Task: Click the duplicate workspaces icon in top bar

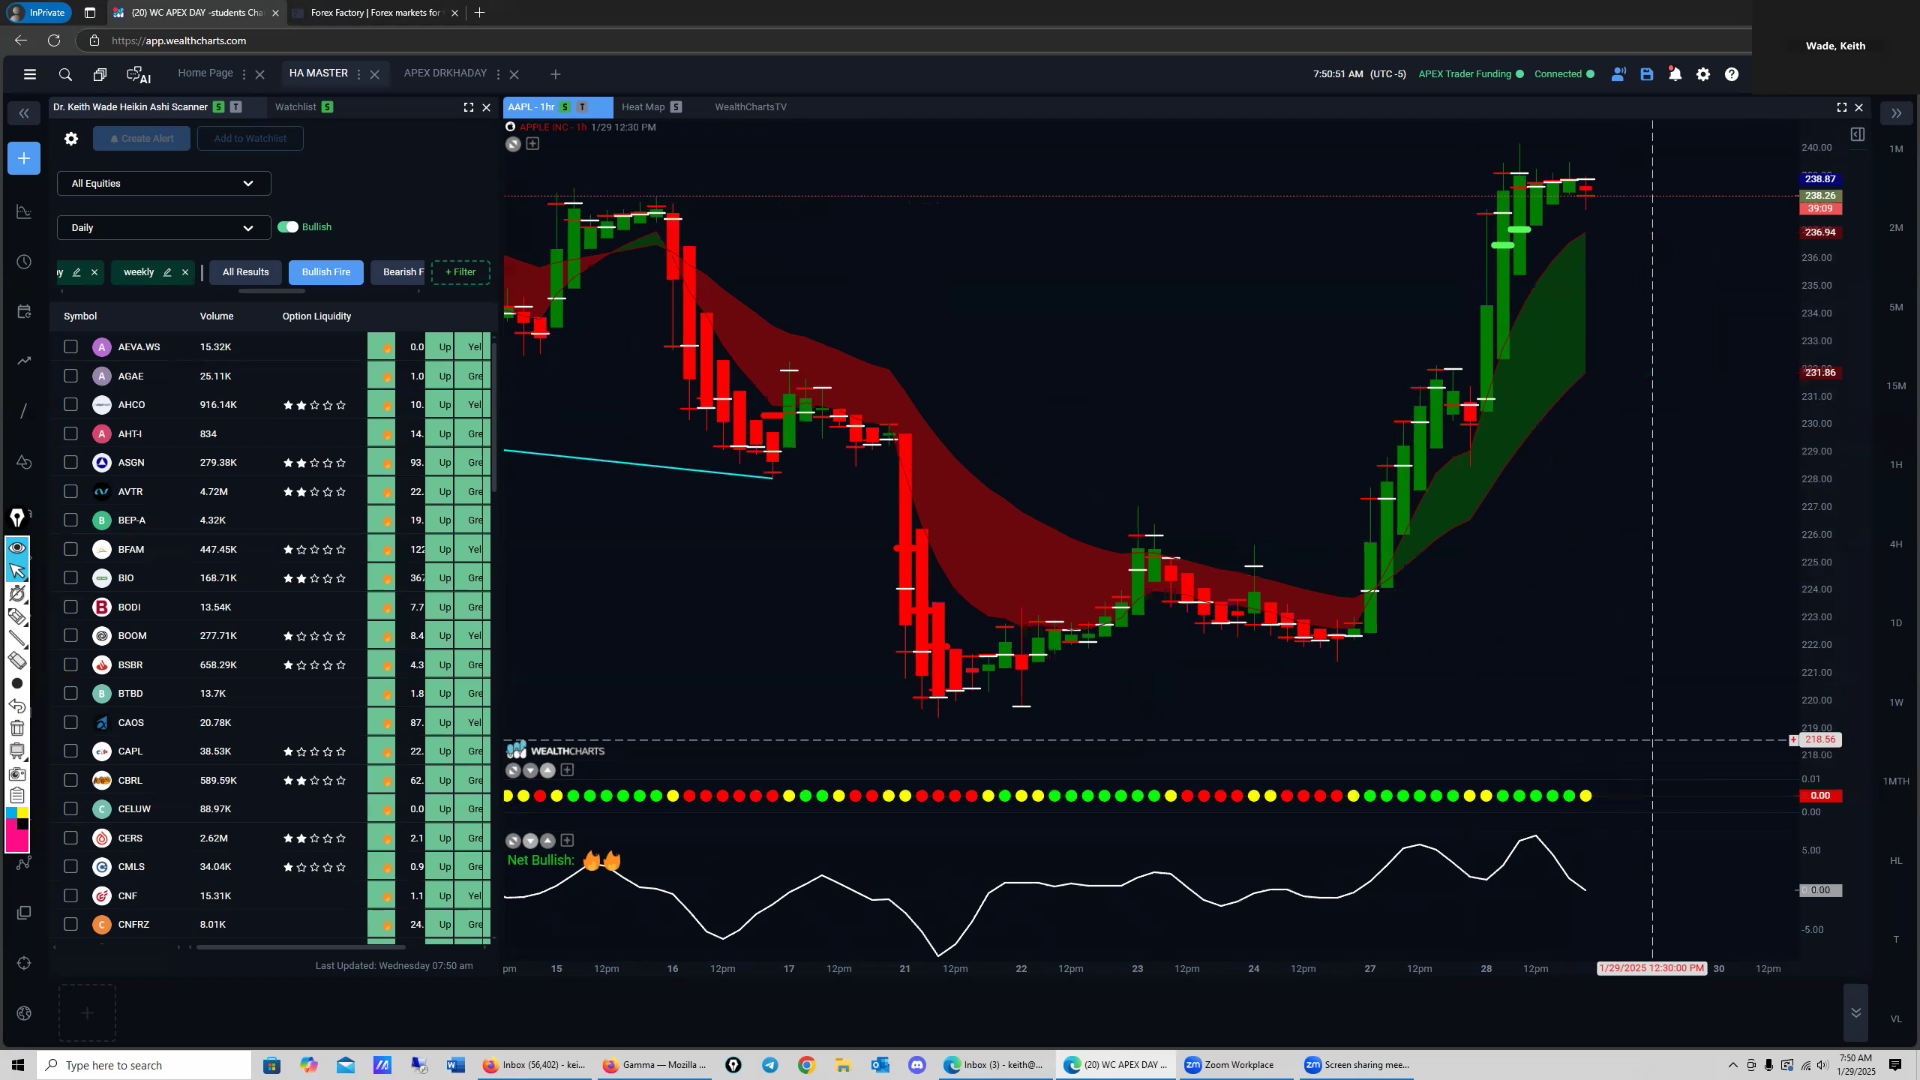Action: point(100,74)
